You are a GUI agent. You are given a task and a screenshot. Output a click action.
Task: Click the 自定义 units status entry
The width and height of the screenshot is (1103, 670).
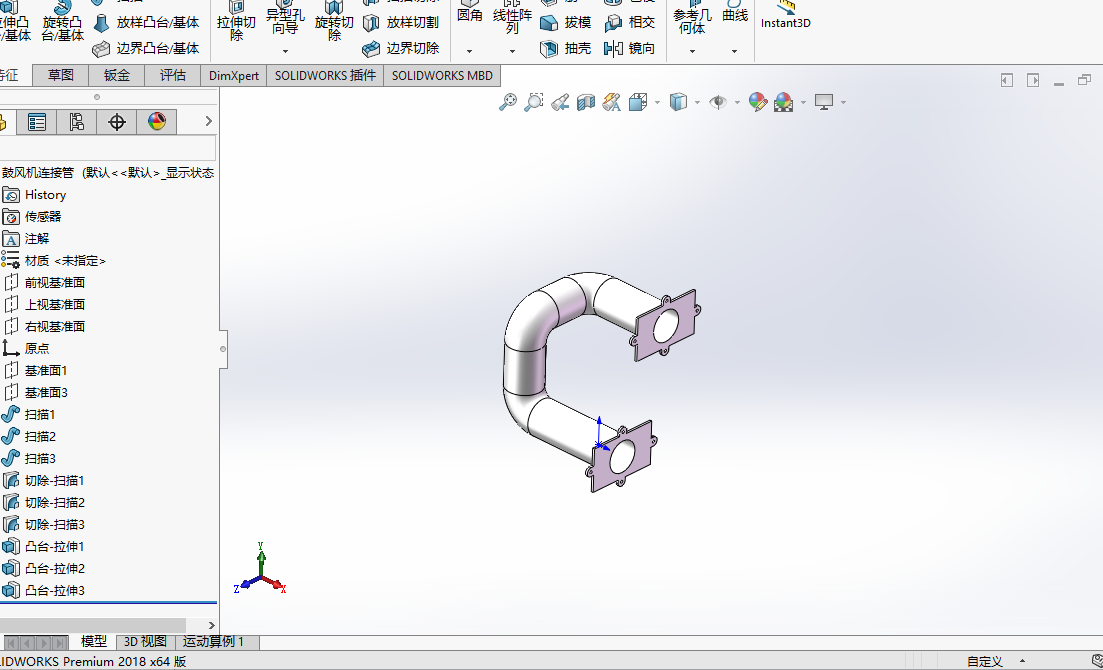pos(984,662)
